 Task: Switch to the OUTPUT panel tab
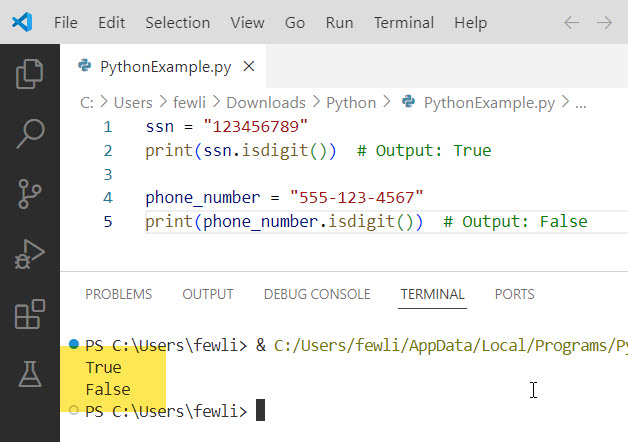click(x=208, y=294)
